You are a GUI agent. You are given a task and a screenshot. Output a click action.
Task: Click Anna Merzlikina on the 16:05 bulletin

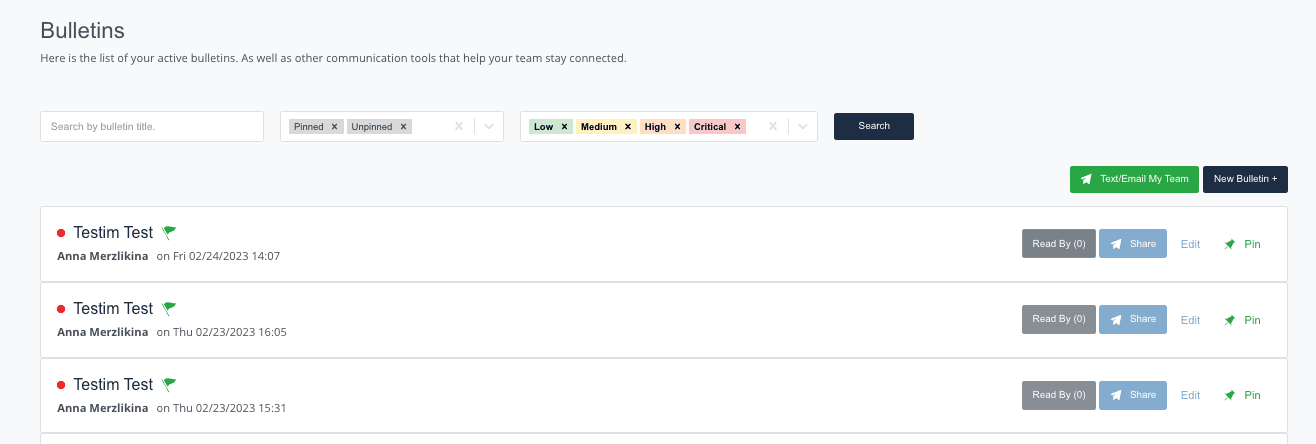pos(103,332)
